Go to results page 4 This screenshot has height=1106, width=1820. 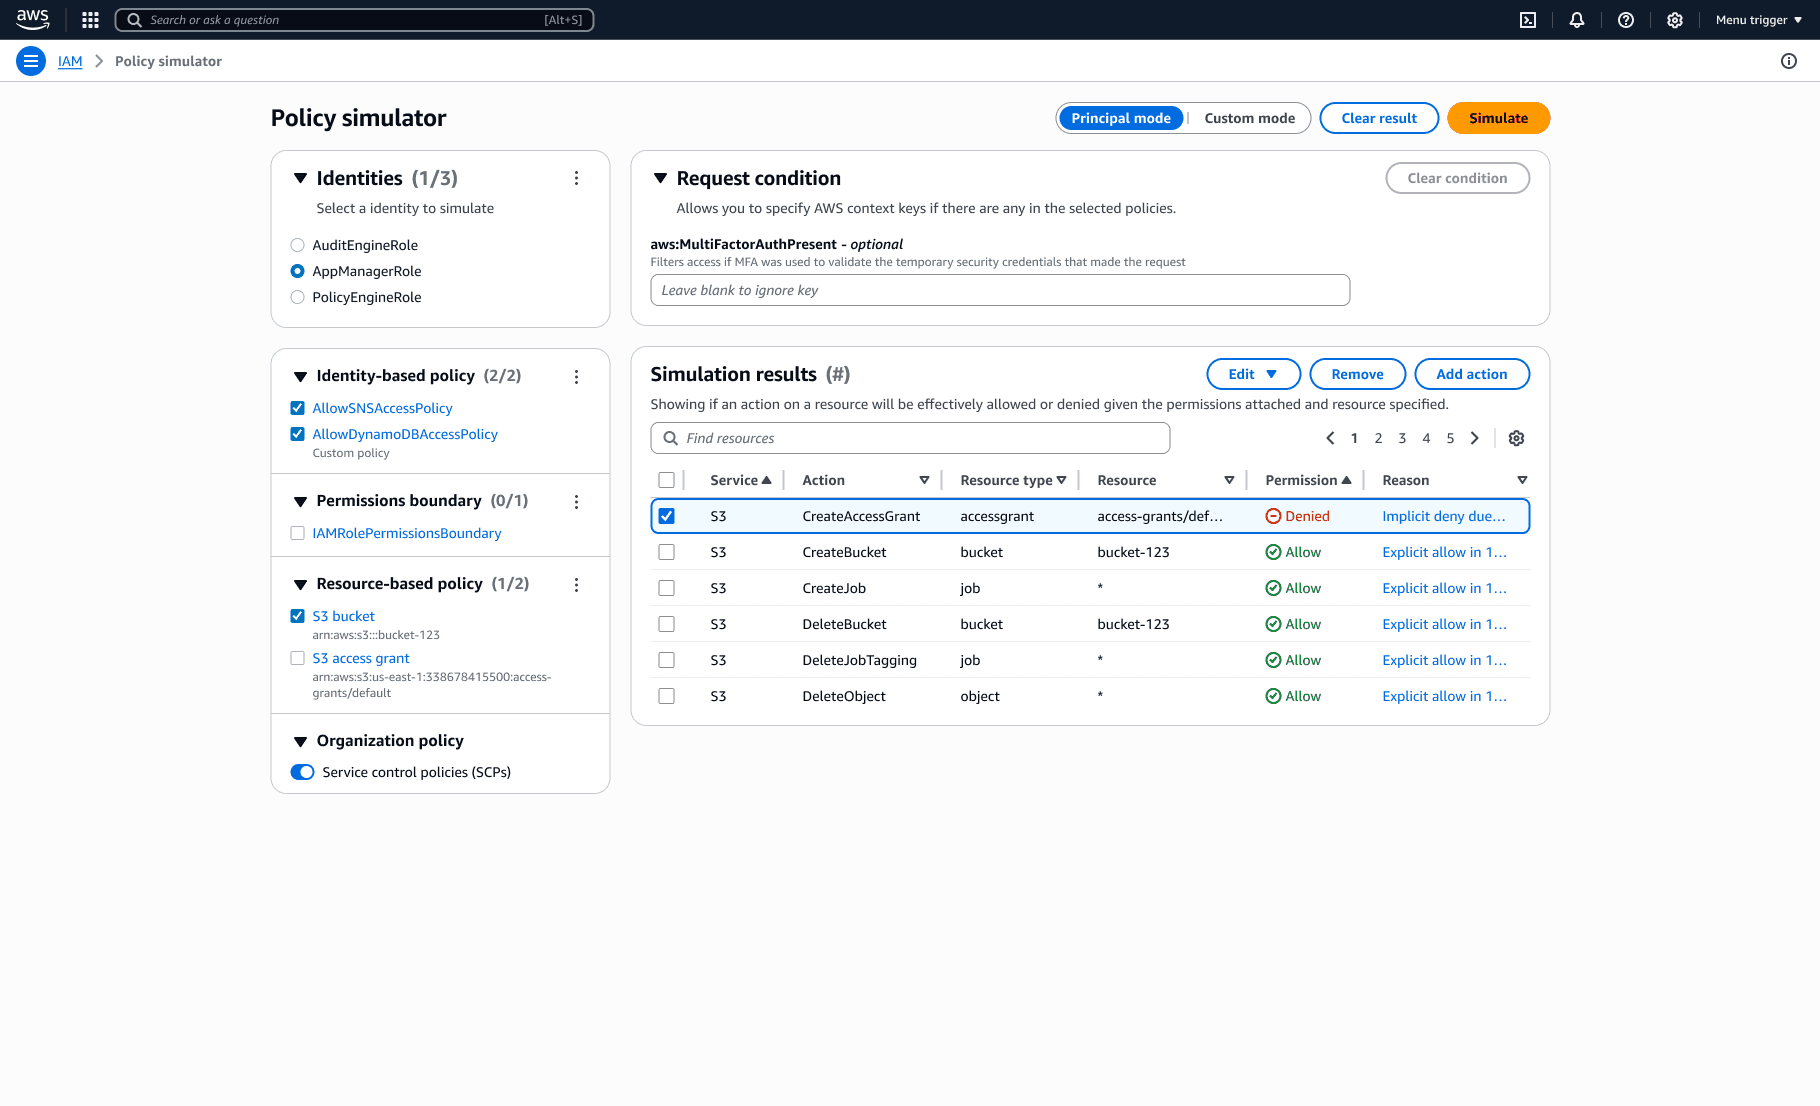point(1426,438)
